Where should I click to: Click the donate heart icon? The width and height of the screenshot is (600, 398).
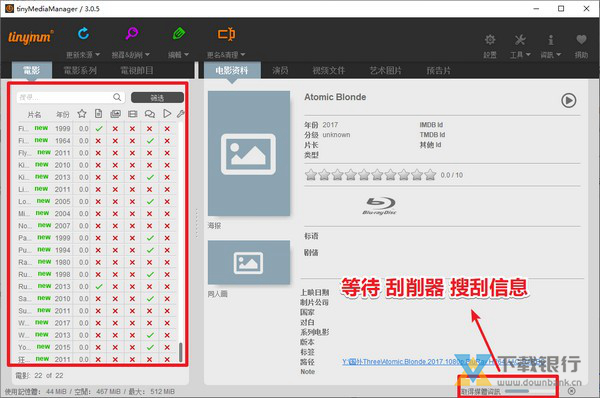[581, 39]
